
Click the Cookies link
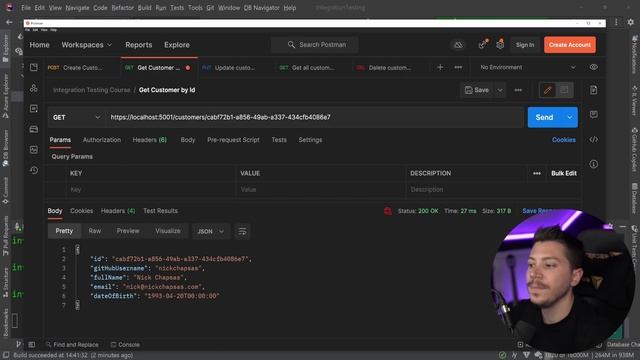[564, 140]
